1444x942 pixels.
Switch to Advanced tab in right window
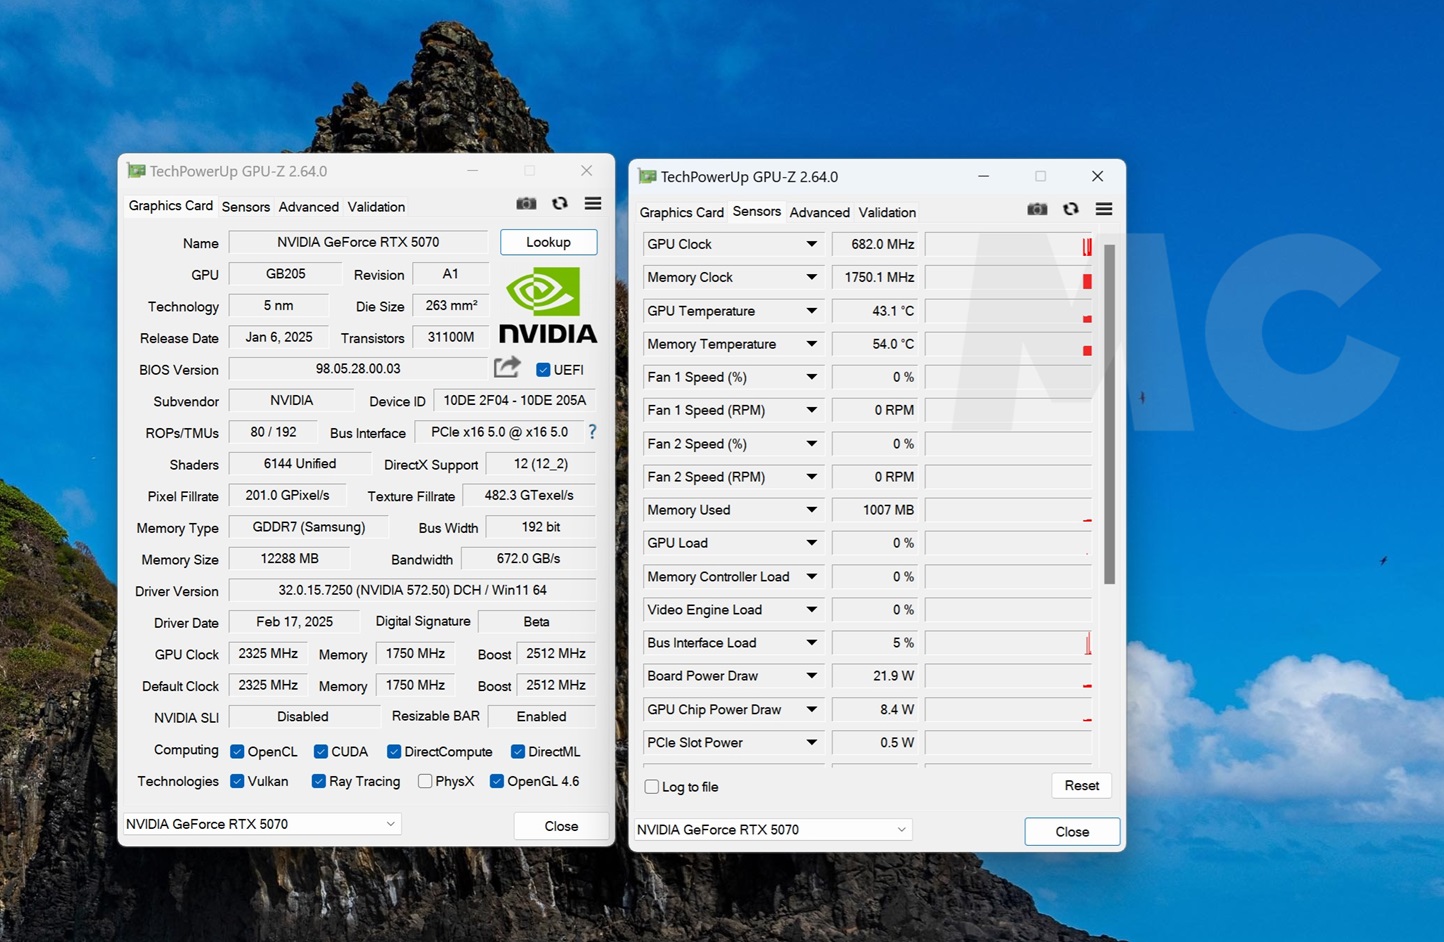pyautogui.click(x=820, y=213)
